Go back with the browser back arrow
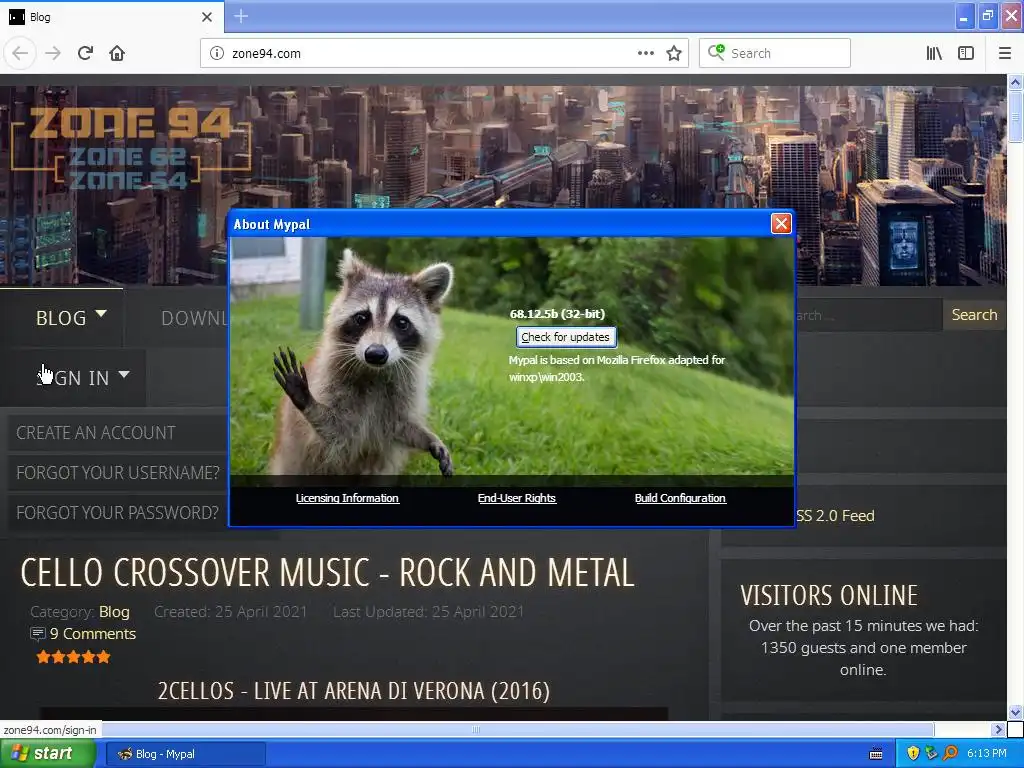 20,54
